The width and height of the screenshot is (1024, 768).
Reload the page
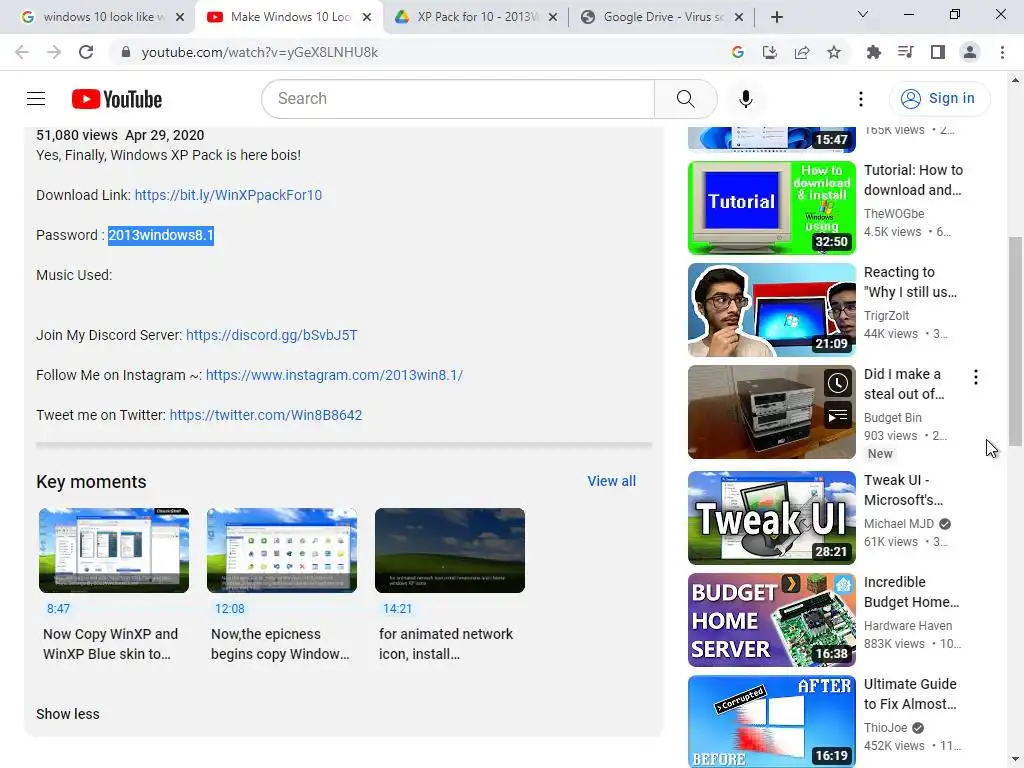(x=86, y=52)
